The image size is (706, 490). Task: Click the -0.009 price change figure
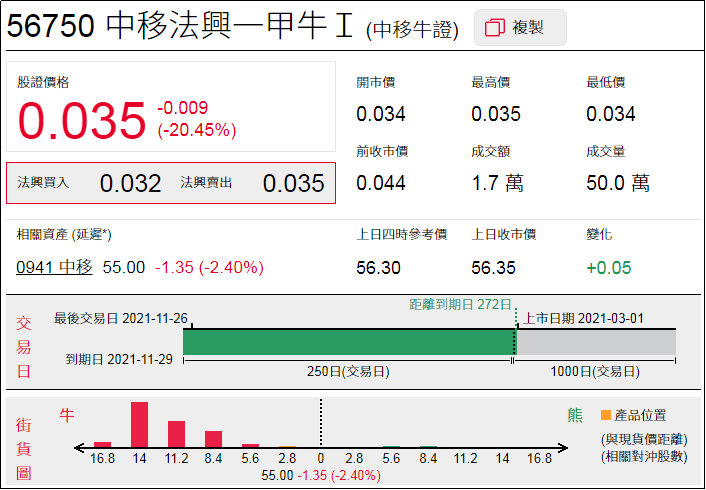coord(182,108)
